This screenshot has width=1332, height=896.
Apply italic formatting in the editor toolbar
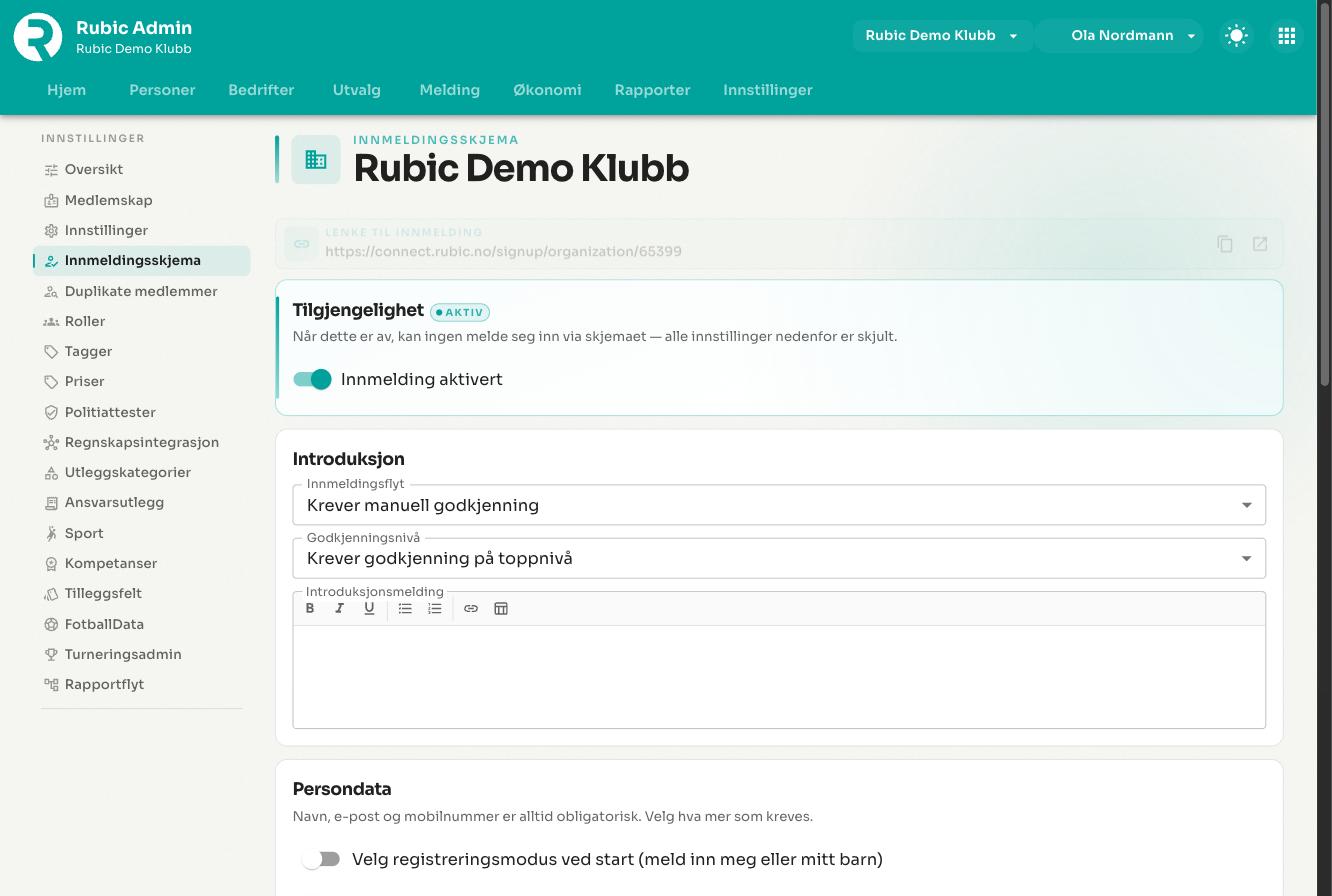[x=340, y=608]
